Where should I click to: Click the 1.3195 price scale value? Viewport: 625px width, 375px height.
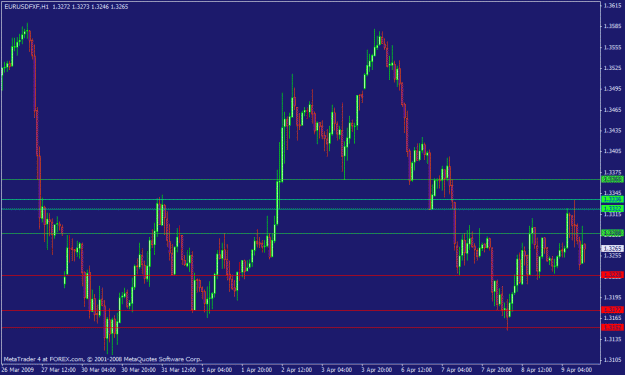pos(612,297)
